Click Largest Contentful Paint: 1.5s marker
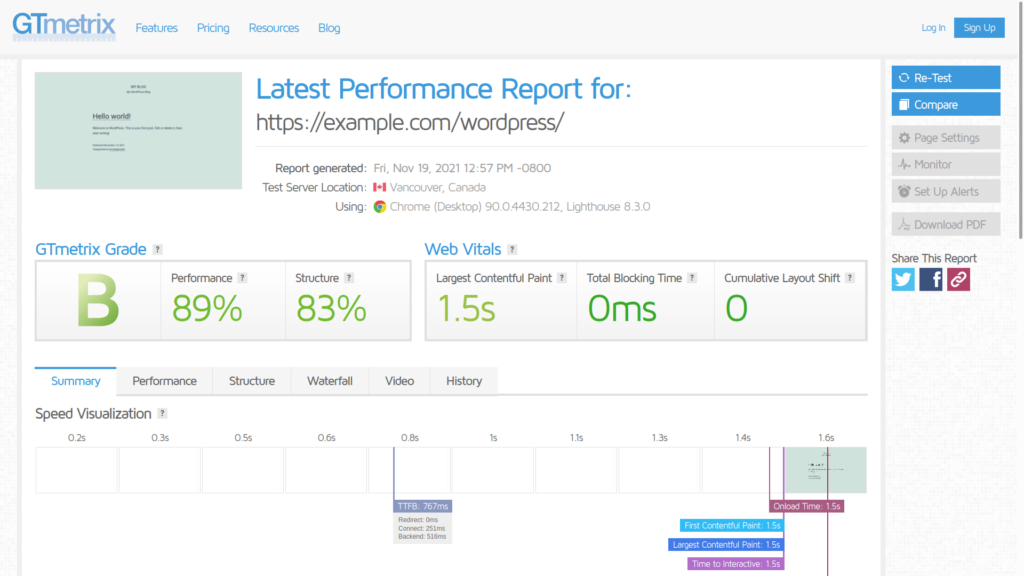The image size is (1024, 576). tap(726, 545)
